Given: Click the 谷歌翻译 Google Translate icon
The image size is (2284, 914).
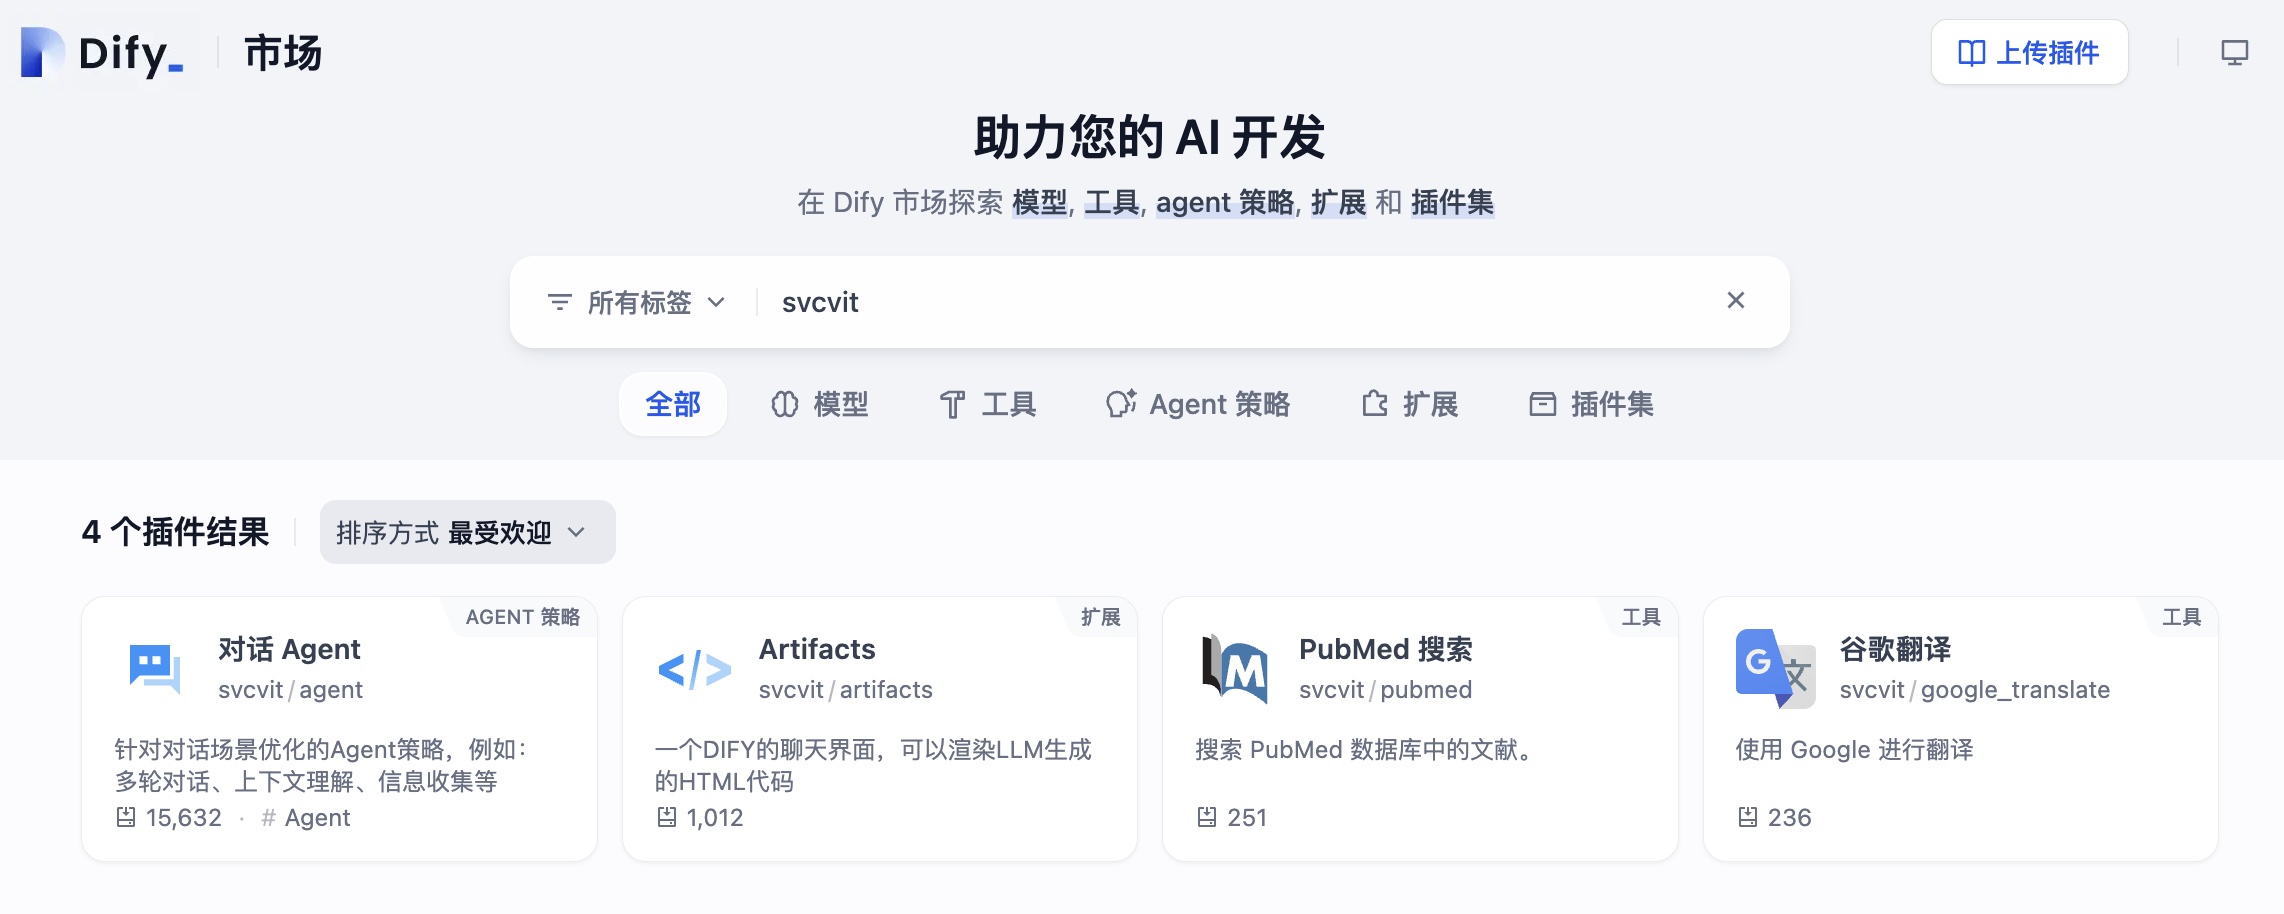Looking at the screenshot, I should pyautogui.click(x=1775, y=669).
